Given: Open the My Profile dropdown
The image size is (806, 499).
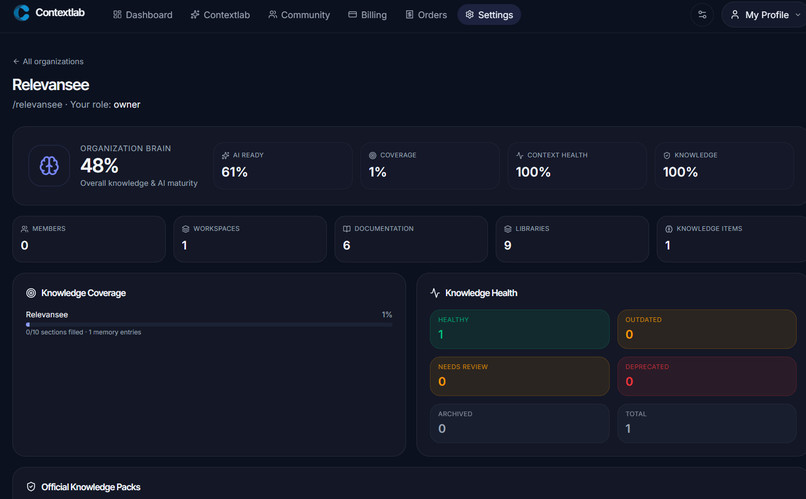Looking at the screenshot, I should tap(765, 15).
